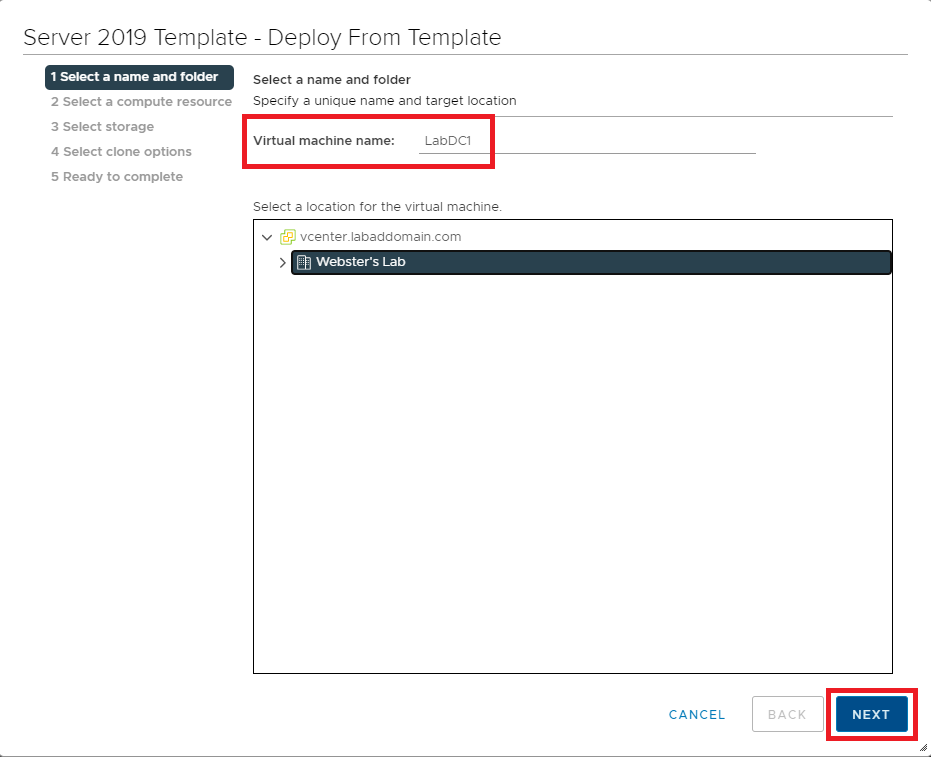Viewport: 931px width, 757px height.
Task: Open step 1 Select a name and folder
Action: pos(139,77)
